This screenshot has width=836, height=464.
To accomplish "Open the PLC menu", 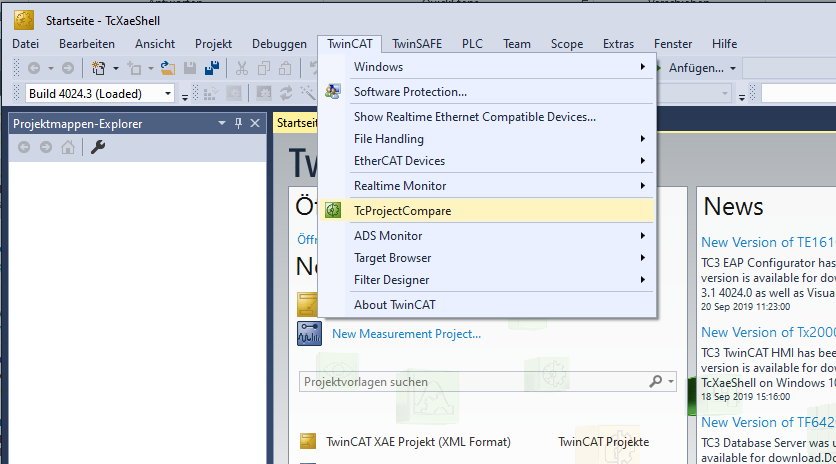I will pyautogui.click(x=472, y=44).
